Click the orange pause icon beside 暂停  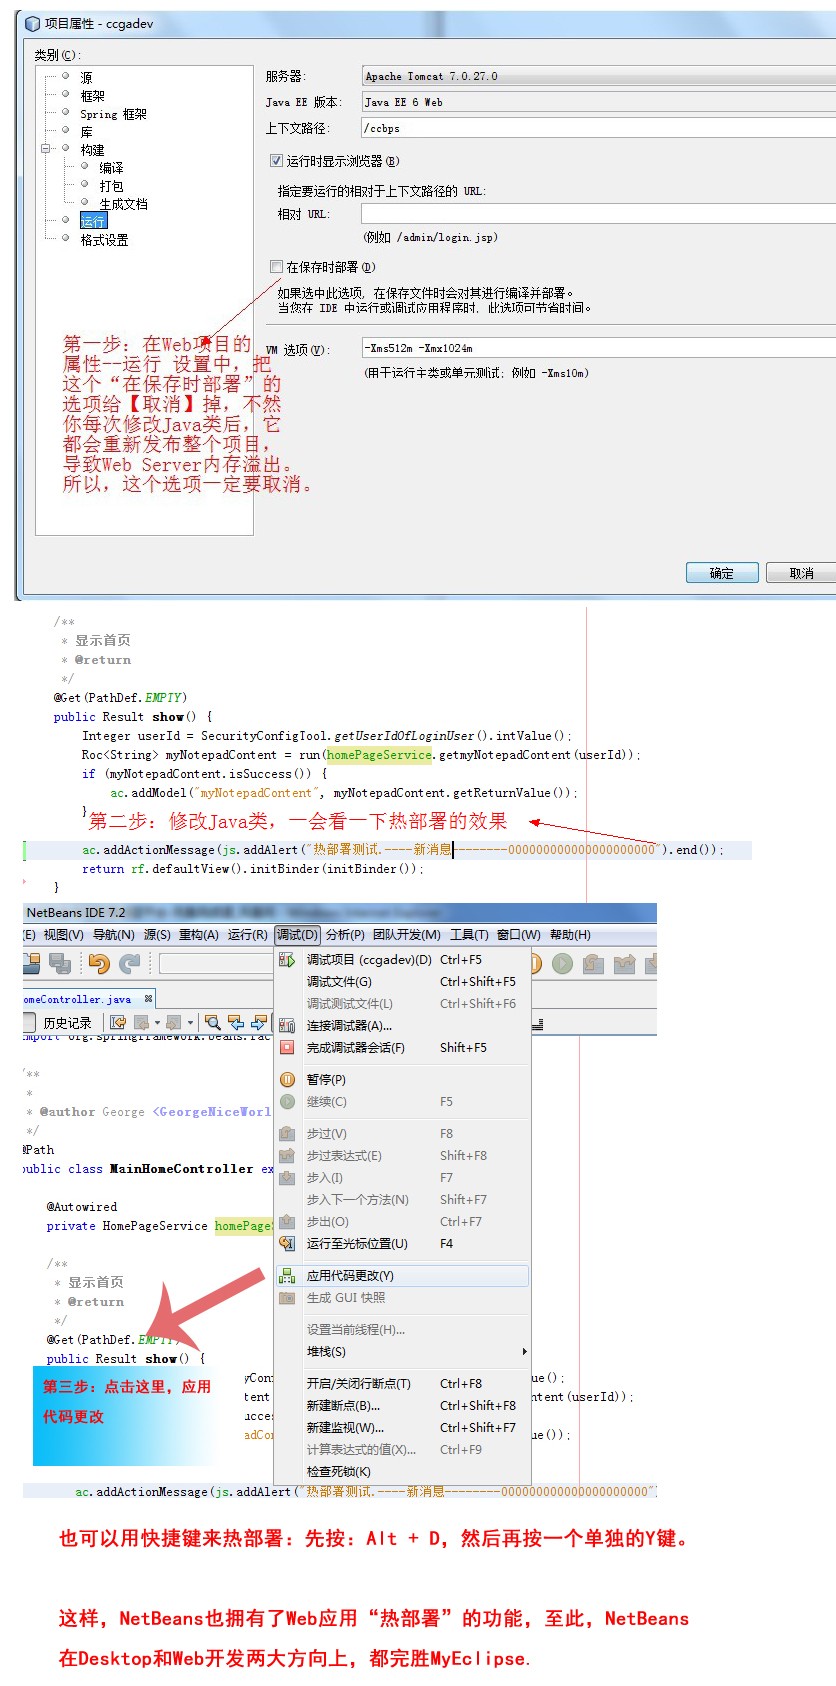click(287, 1080)
